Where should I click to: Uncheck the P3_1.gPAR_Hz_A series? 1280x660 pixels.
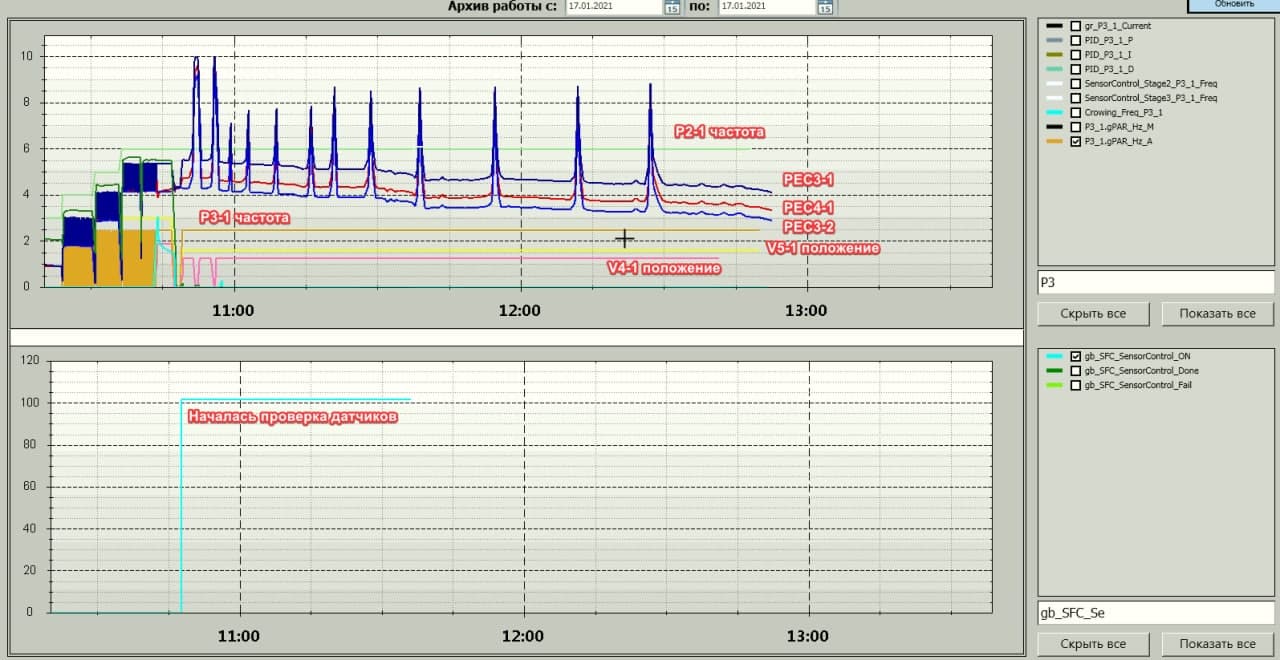pos(1076,142)
